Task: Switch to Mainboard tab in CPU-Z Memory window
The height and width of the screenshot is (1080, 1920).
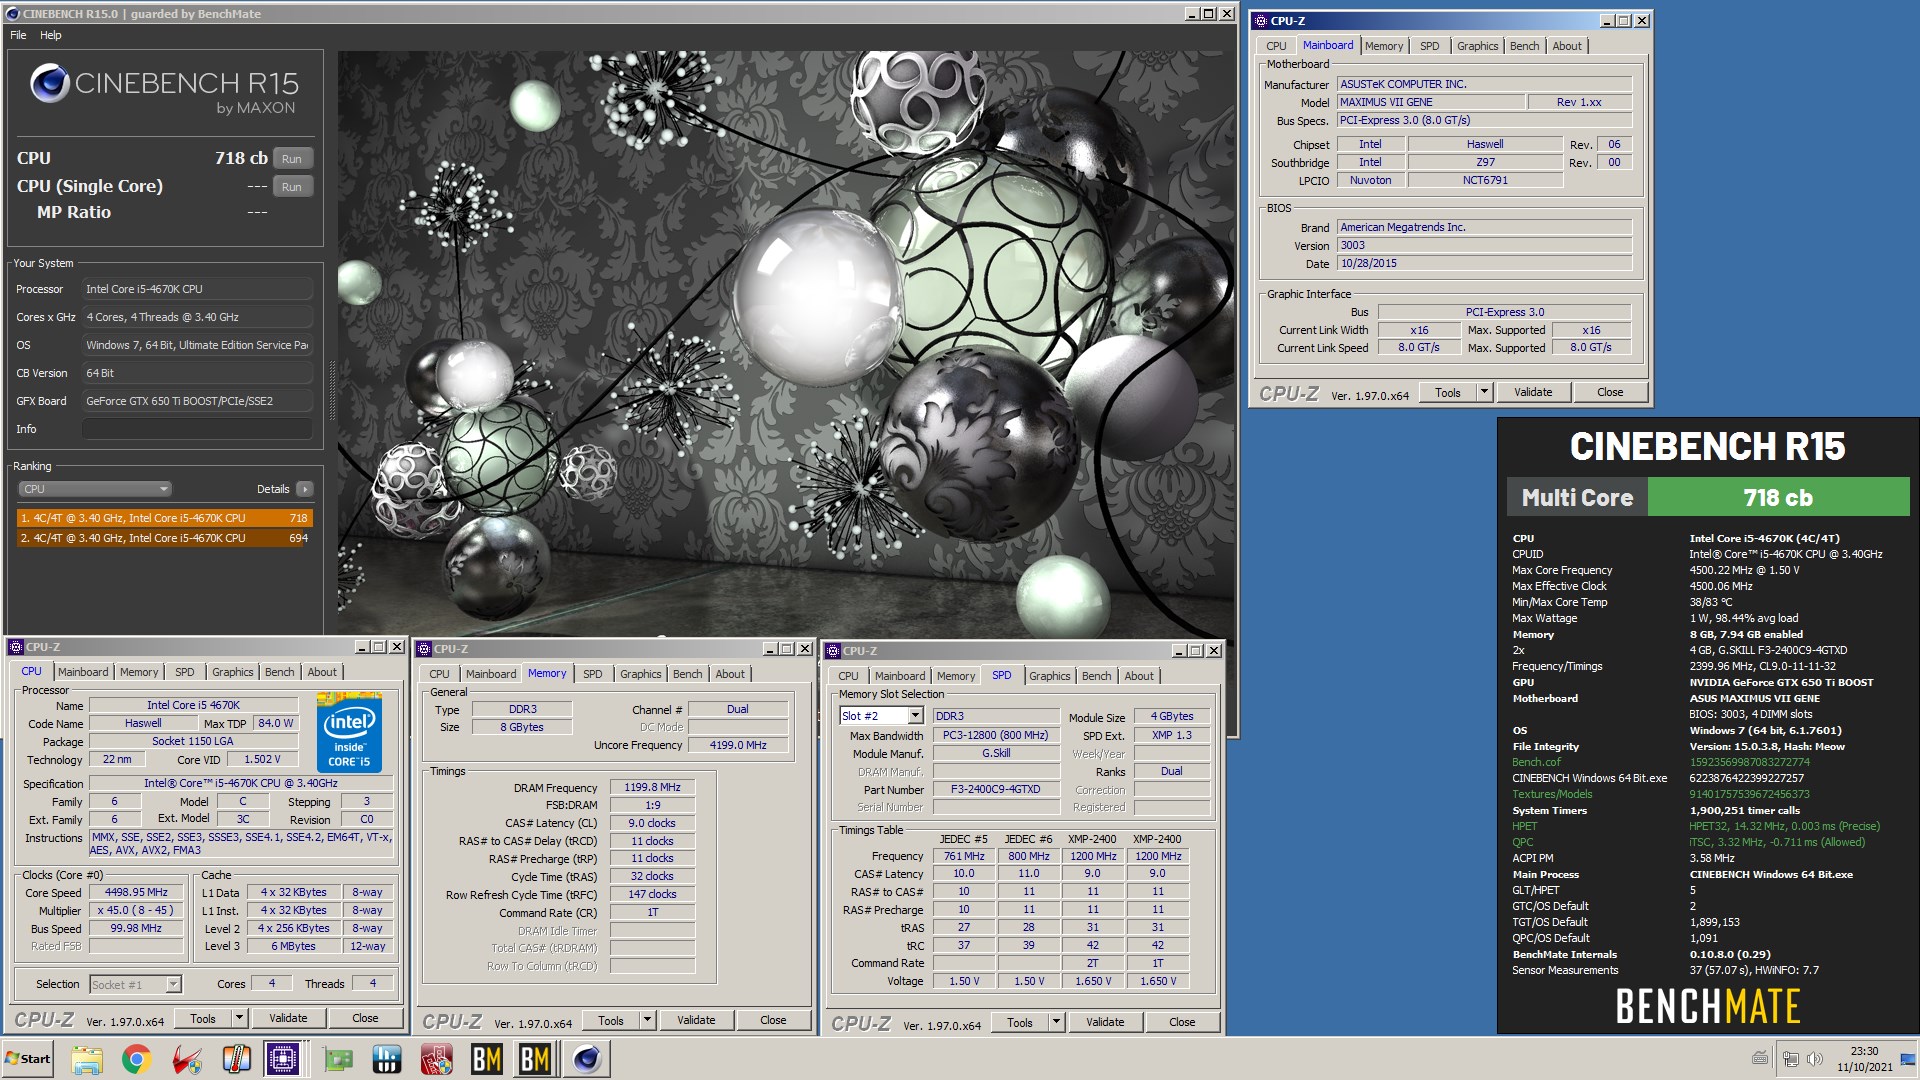Action: click(491, 674)
